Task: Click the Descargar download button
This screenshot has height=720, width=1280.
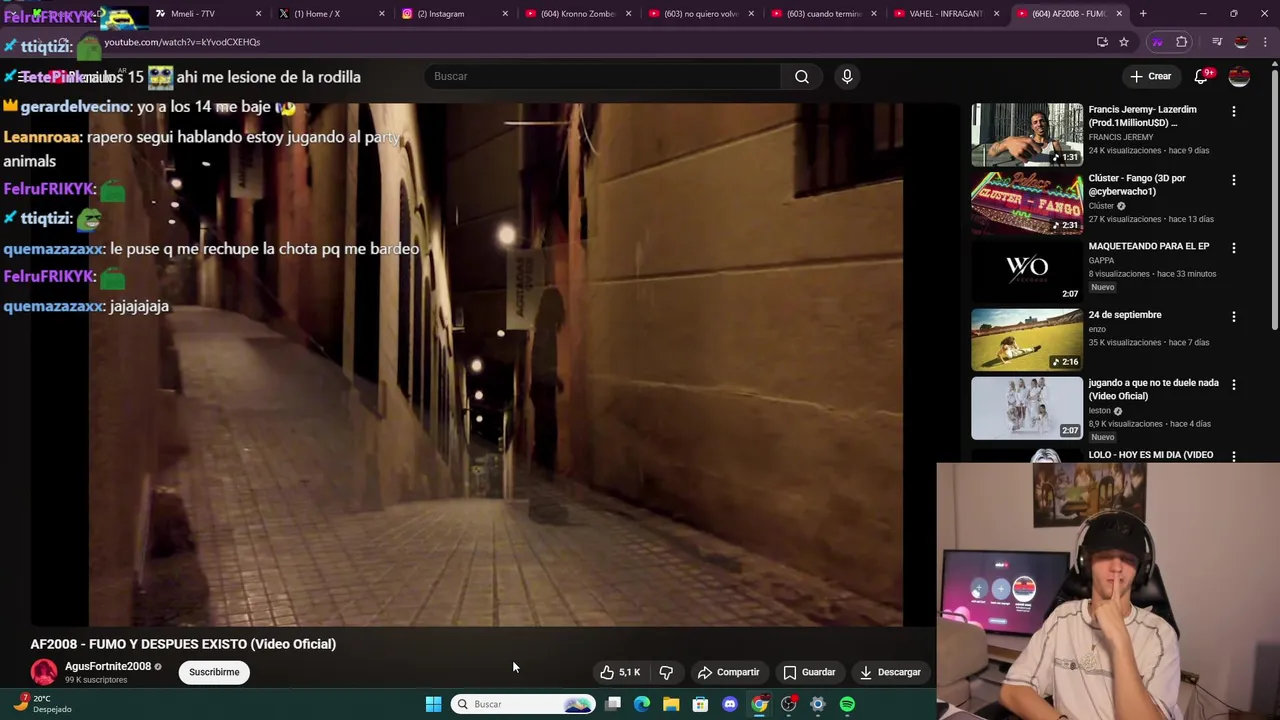Action: click(x=890, y=672)
